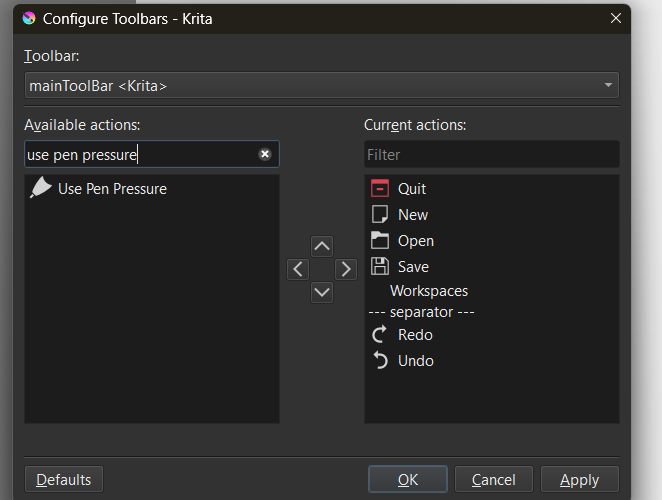Viewport: 662px width, 500px height.
Task: Select the Undo arrow icon
Action: coord(380,360)
